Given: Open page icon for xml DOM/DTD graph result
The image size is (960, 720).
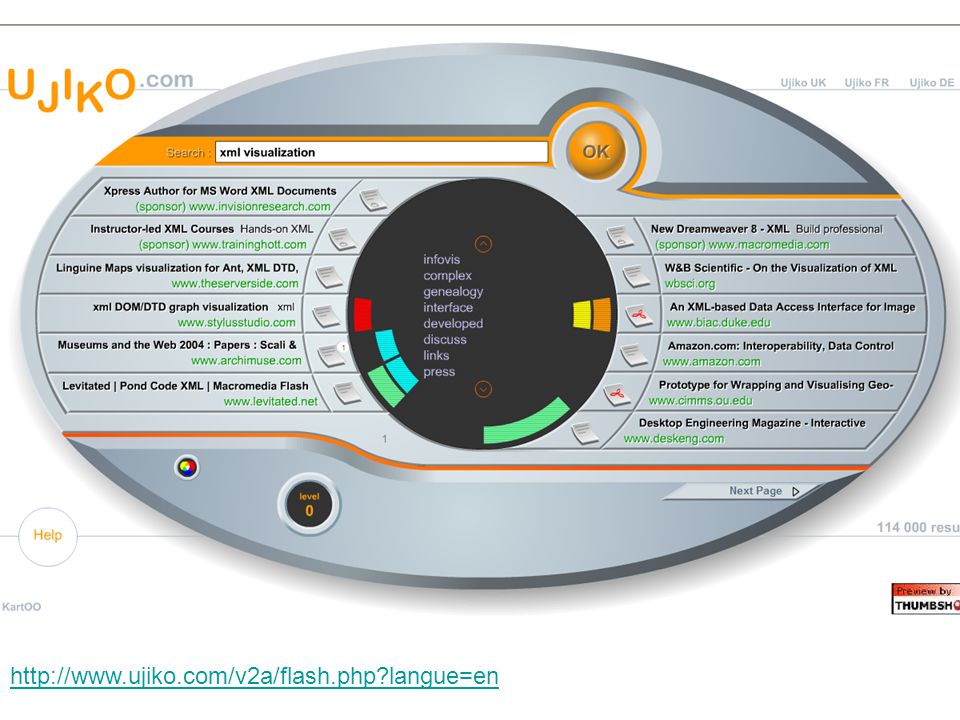Looking at the screenshot, I should tap(325, 317).
